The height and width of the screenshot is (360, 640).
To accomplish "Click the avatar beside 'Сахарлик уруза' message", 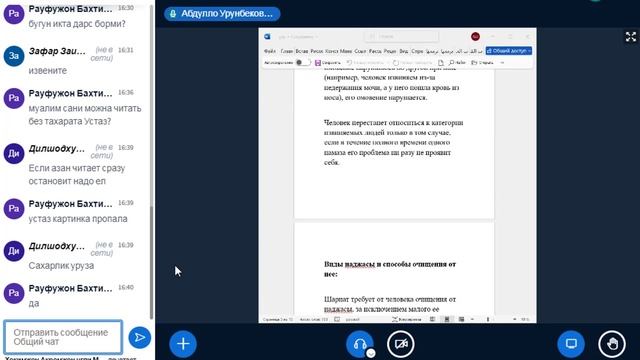I will click(x=14, y=251).
